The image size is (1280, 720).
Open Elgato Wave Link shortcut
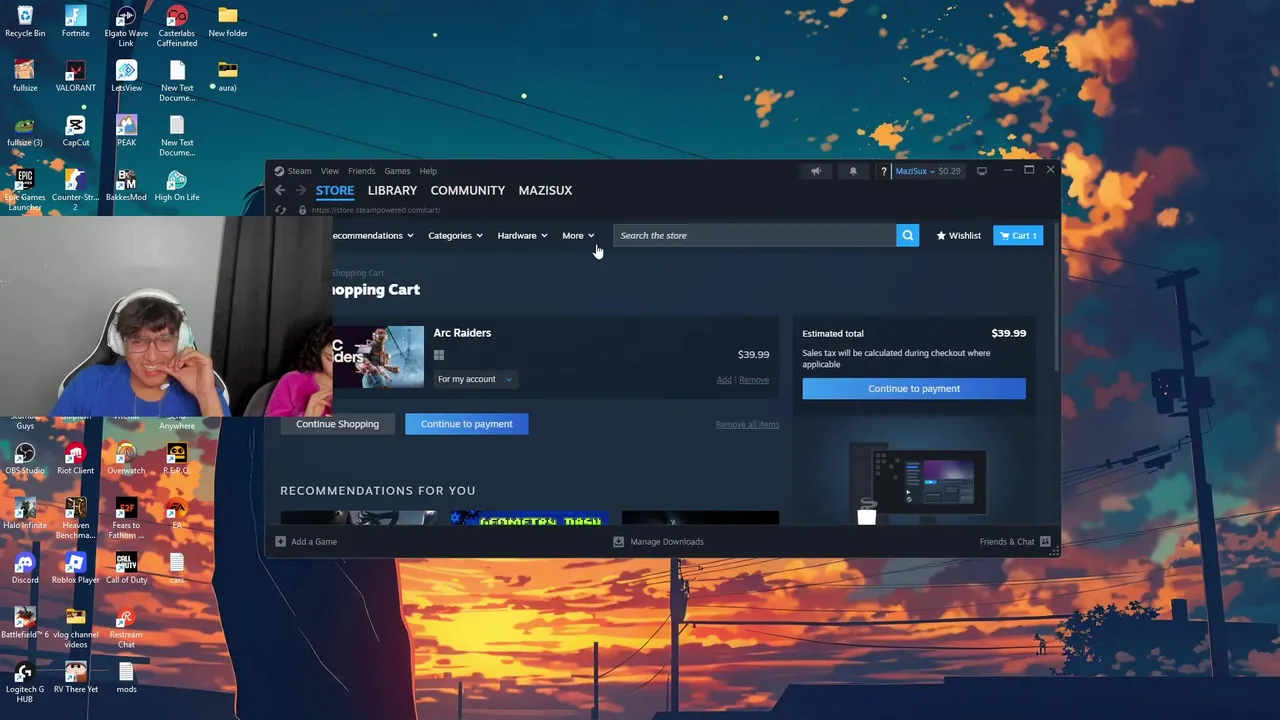pos(126,26)
